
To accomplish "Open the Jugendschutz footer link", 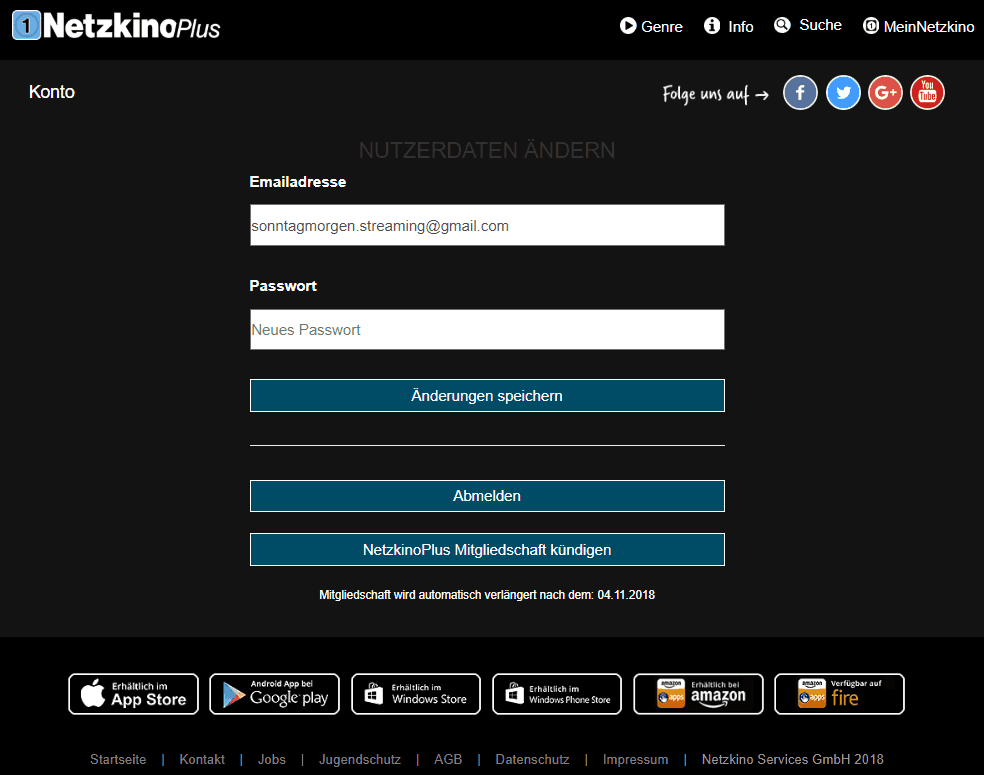I will (x=360, y=759).
